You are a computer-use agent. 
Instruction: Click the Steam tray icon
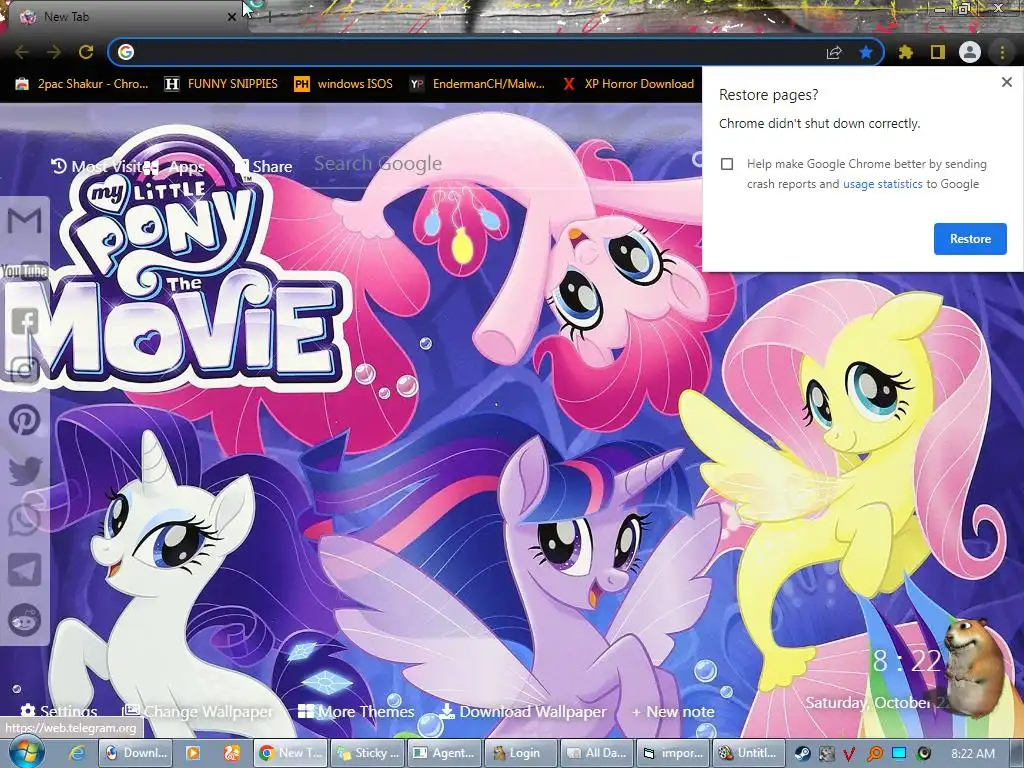tap(802, 754)
